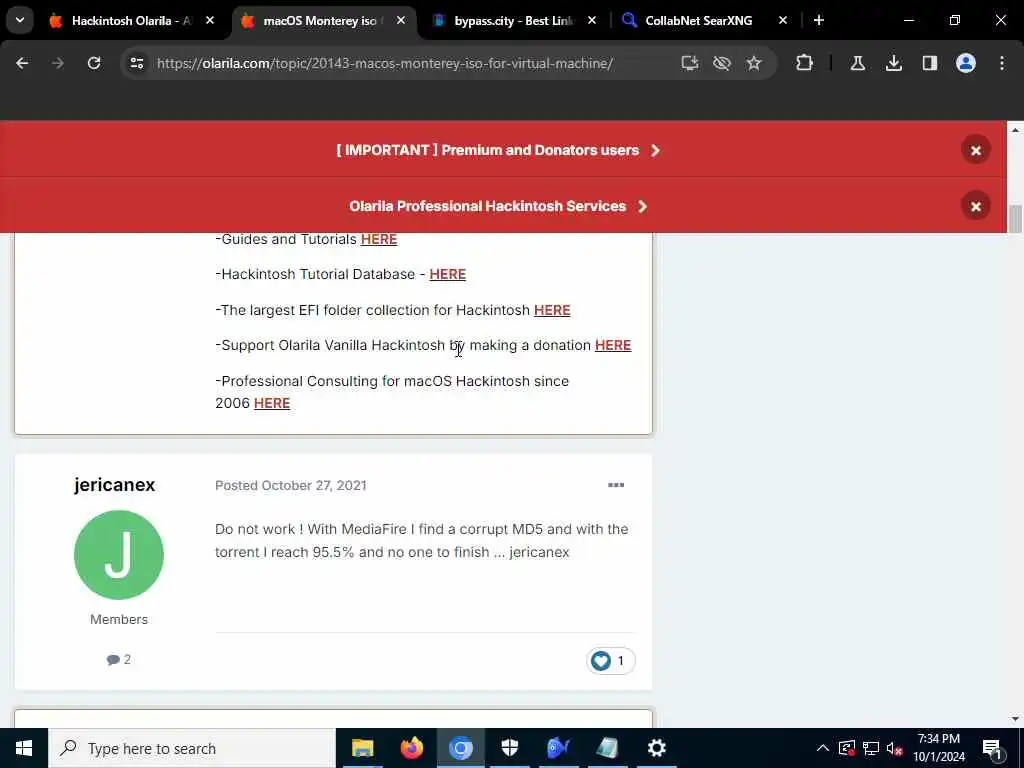Open Firefox from the taskbar
1024x768 pixels.
[x=411, y=748]
